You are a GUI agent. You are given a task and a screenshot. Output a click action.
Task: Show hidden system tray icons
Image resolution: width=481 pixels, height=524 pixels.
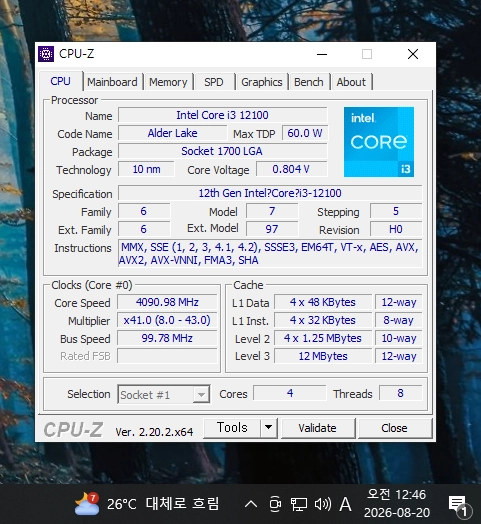[x=251, y=504]
